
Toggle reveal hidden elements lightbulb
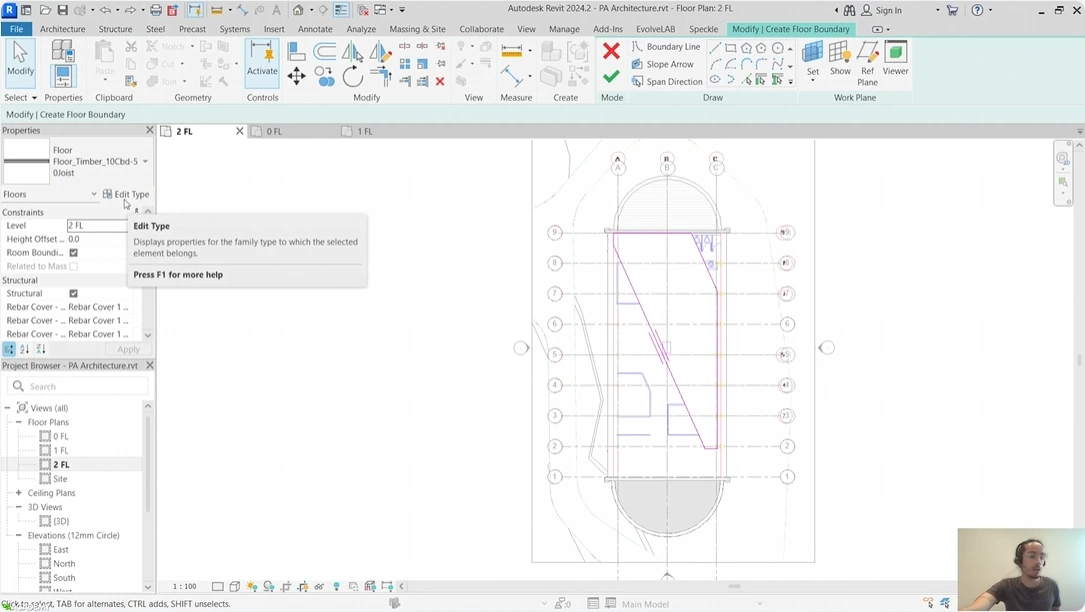[x=336, y=586]
